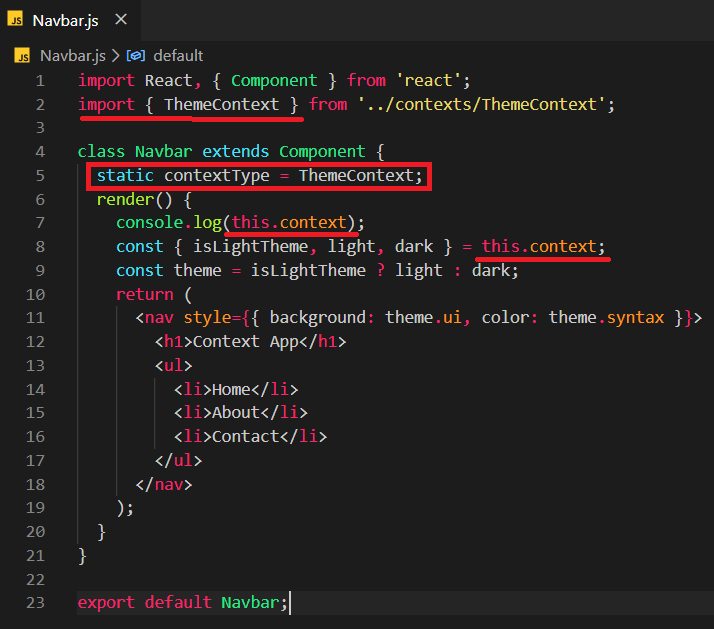Image resolution: width=714 pixels, height=629 pixels.
Task: Click the JS icon in the breadcrumb bar
Action: 22,55
